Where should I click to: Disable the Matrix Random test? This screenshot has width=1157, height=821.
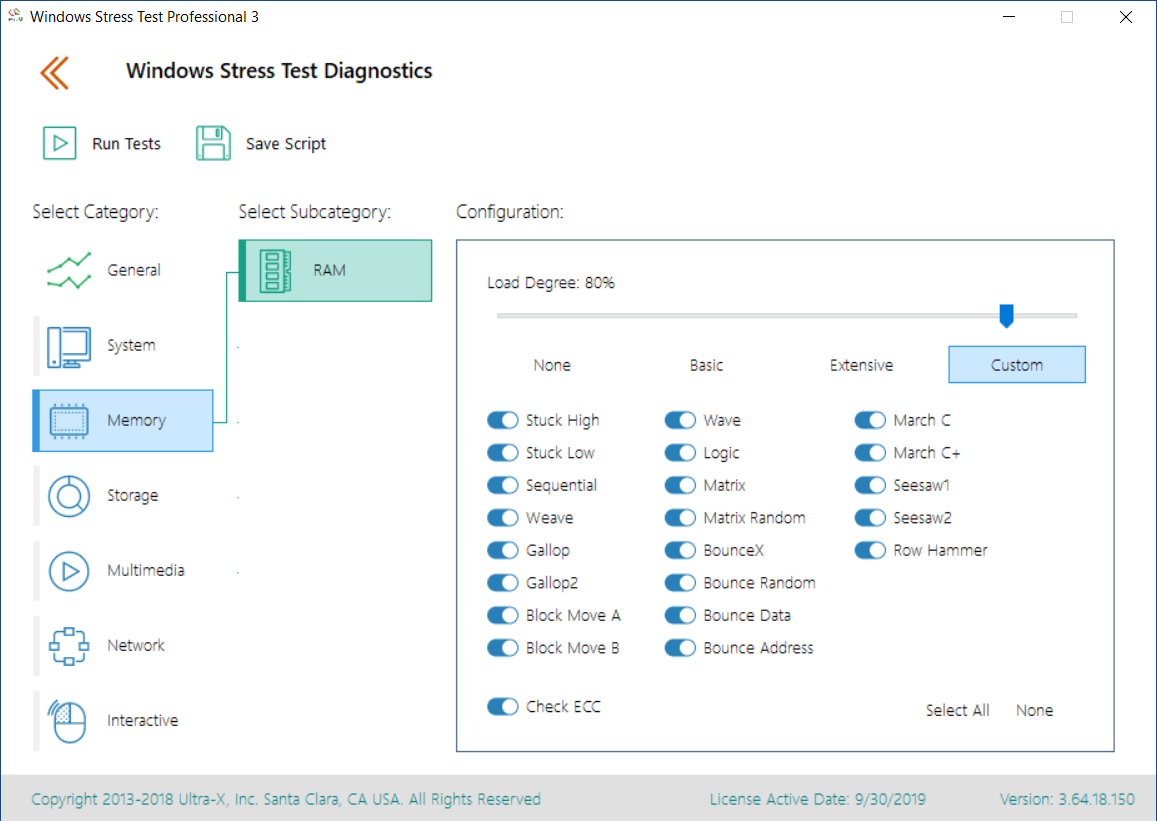[x=680, y=518]
